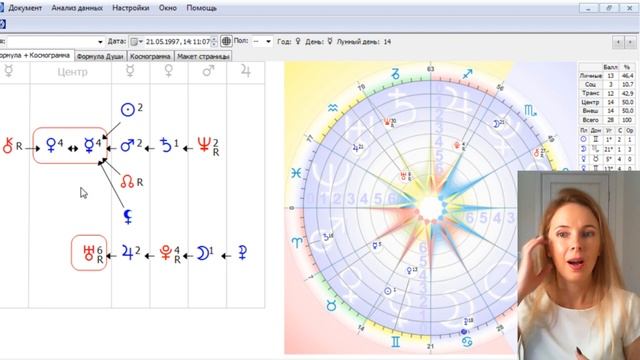Image resolution: width=640 pixels, height=360 pixels.
Task: Select the Формула + Космограмма tab
Action: pyautogui.click(x=35, y=56)
